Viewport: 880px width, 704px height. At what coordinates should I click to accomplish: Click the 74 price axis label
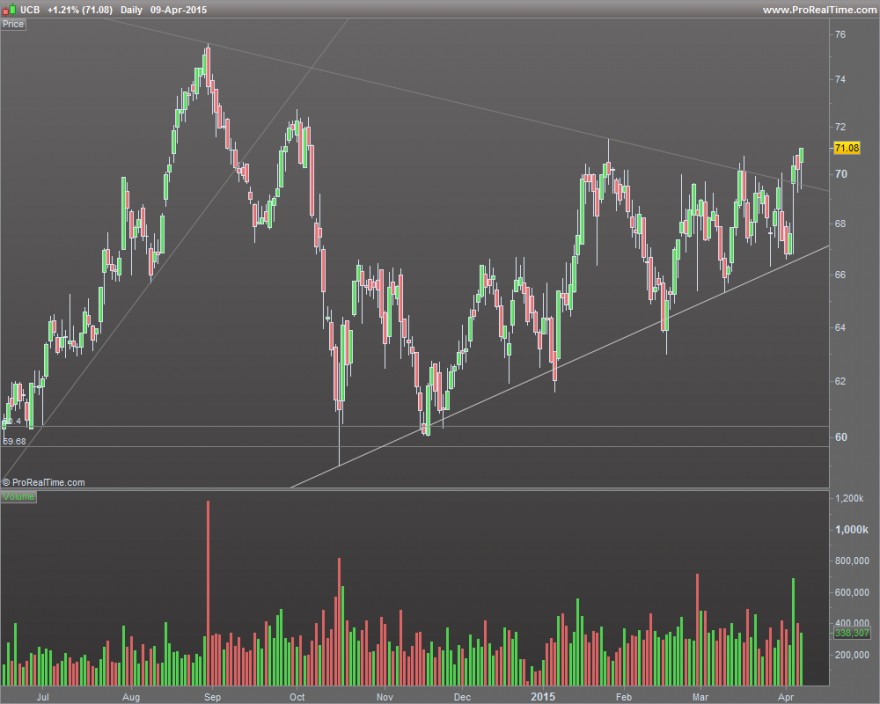tap(840, 80)
